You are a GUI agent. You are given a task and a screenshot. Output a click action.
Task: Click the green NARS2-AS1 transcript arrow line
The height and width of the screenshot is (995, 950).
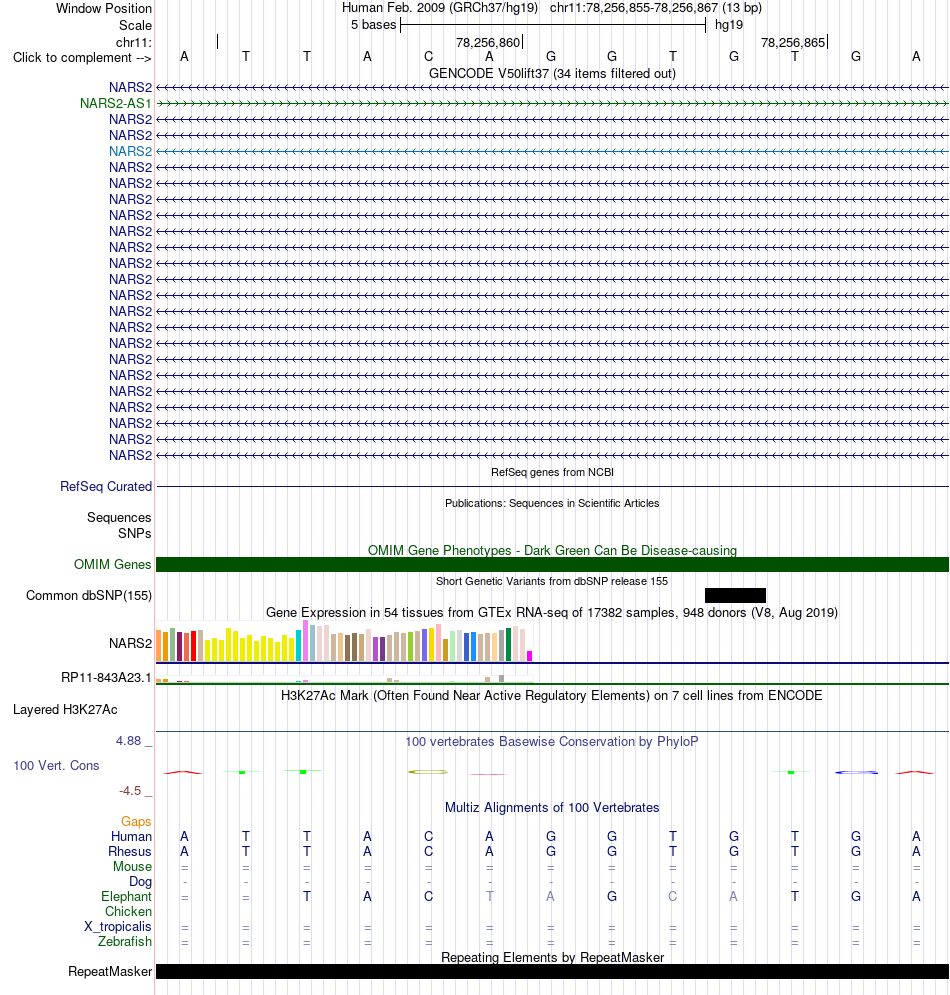pos(552,103)
